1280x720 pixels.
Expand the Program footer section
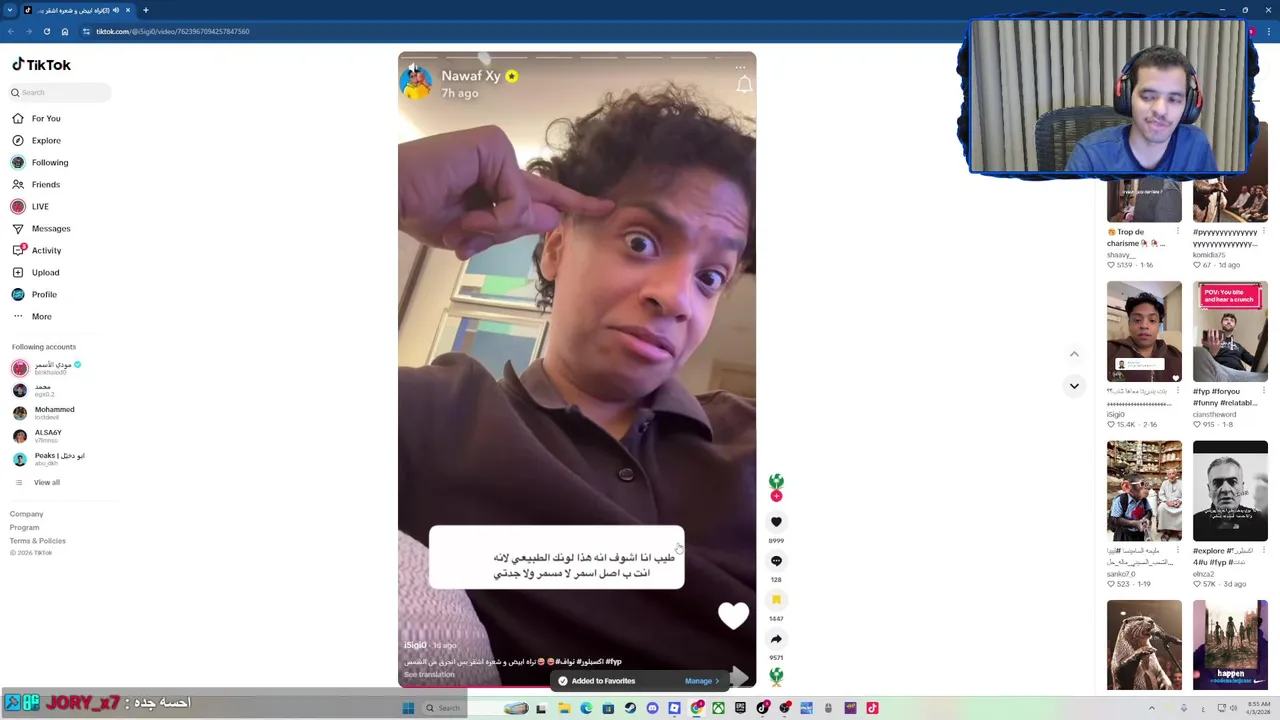coord(24,527)
